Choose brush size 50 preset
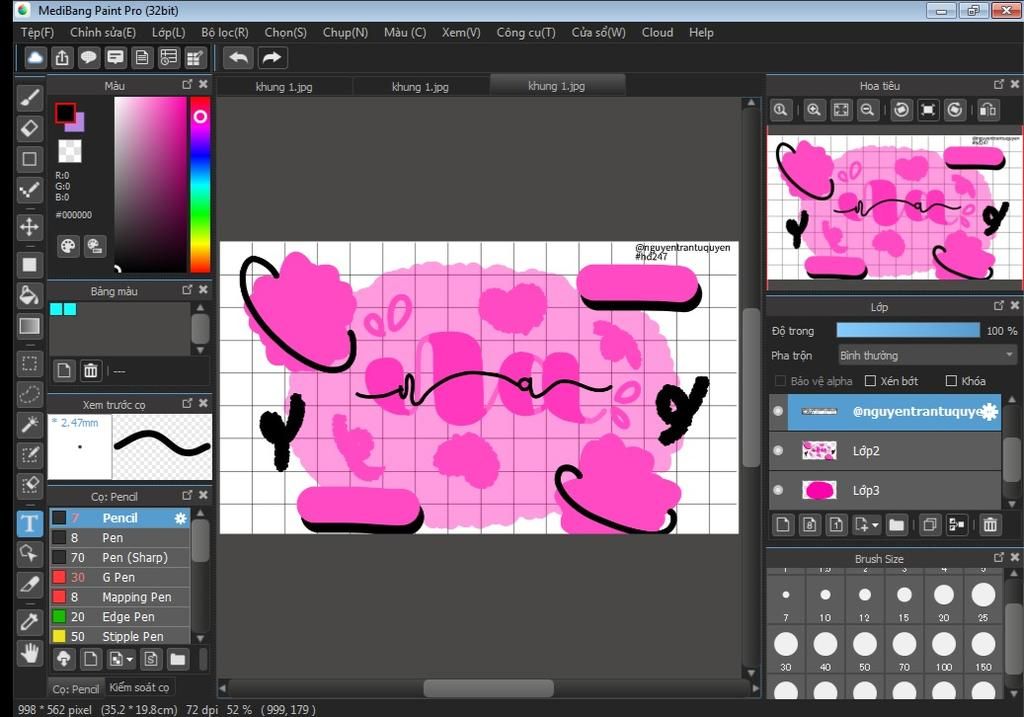1024x717 pixels. (x=865, y=651)
